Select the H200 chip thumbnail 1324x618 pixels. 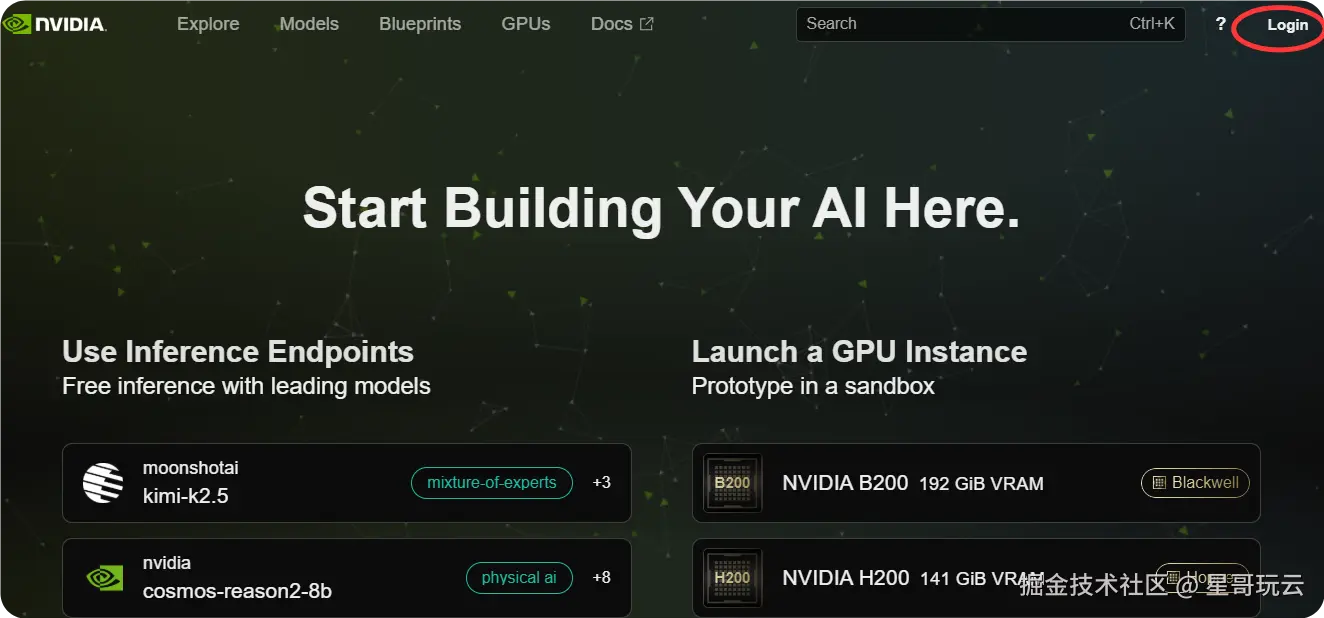click(732, 578)
